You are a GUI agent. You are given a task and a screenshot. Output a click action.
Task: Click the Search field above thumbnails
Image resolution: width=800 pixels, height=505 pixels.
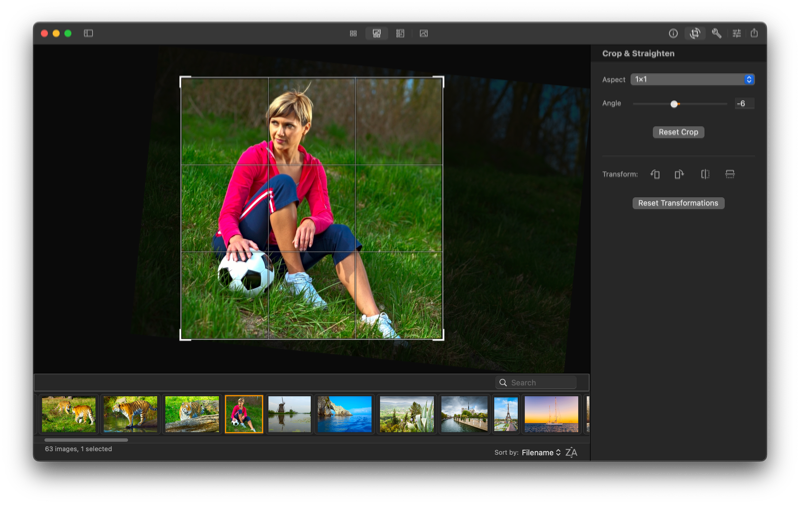541,383
